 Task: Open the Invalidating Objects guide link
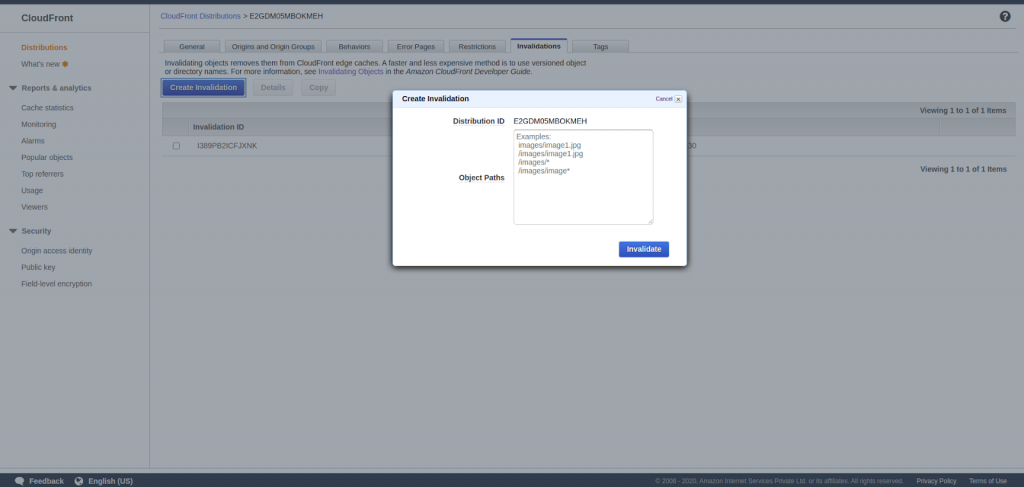(x=351, y=72)
